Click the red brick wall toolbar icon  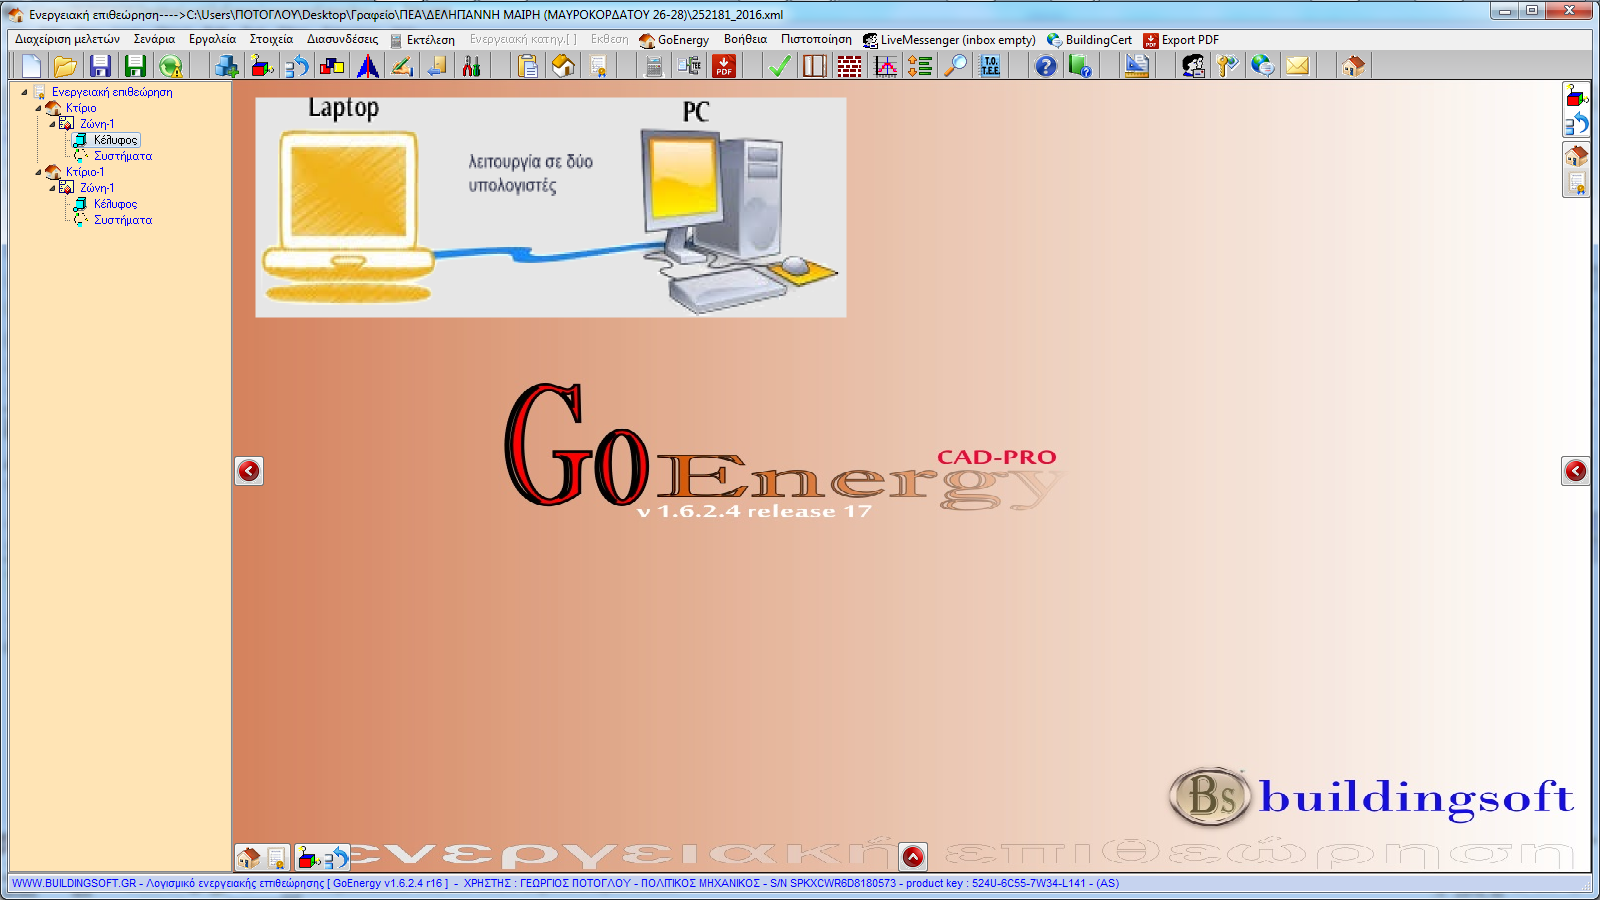click(x=849, y=66)
